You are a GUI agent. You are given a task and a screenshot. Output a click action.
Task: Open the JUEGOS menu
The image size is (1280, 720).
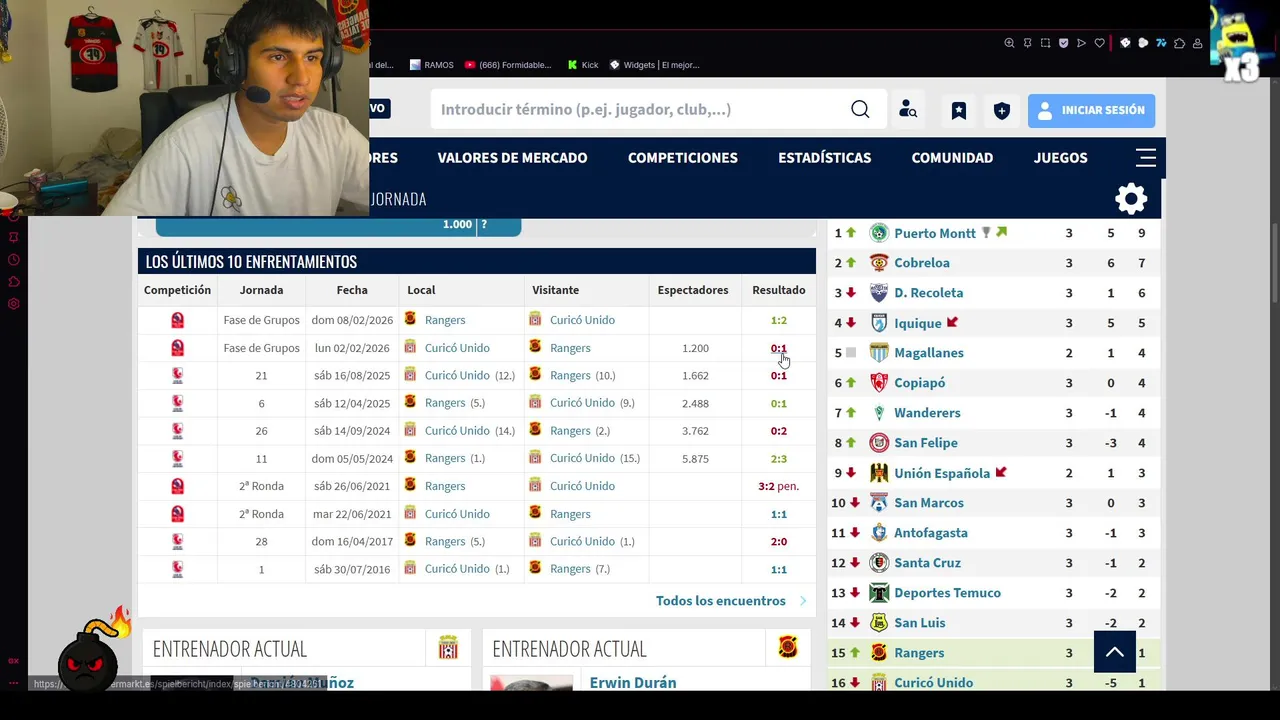tap(1060, 158)
